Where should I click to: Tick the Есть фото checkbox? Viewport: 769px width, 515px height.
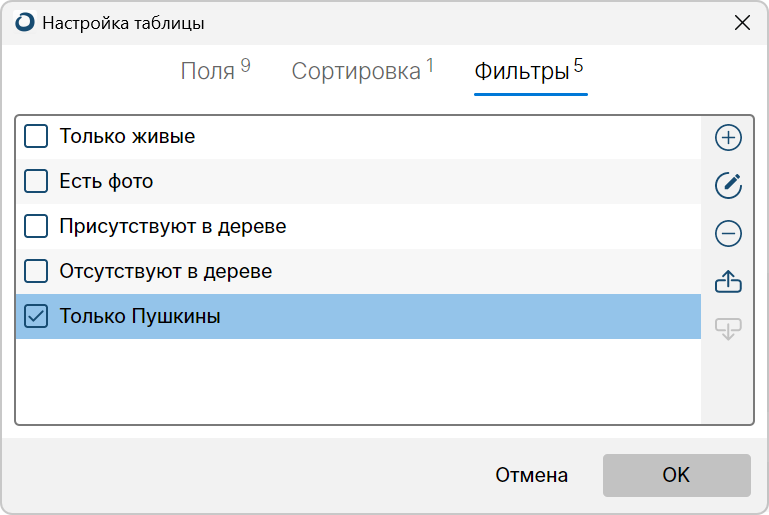tap(36, 181)
